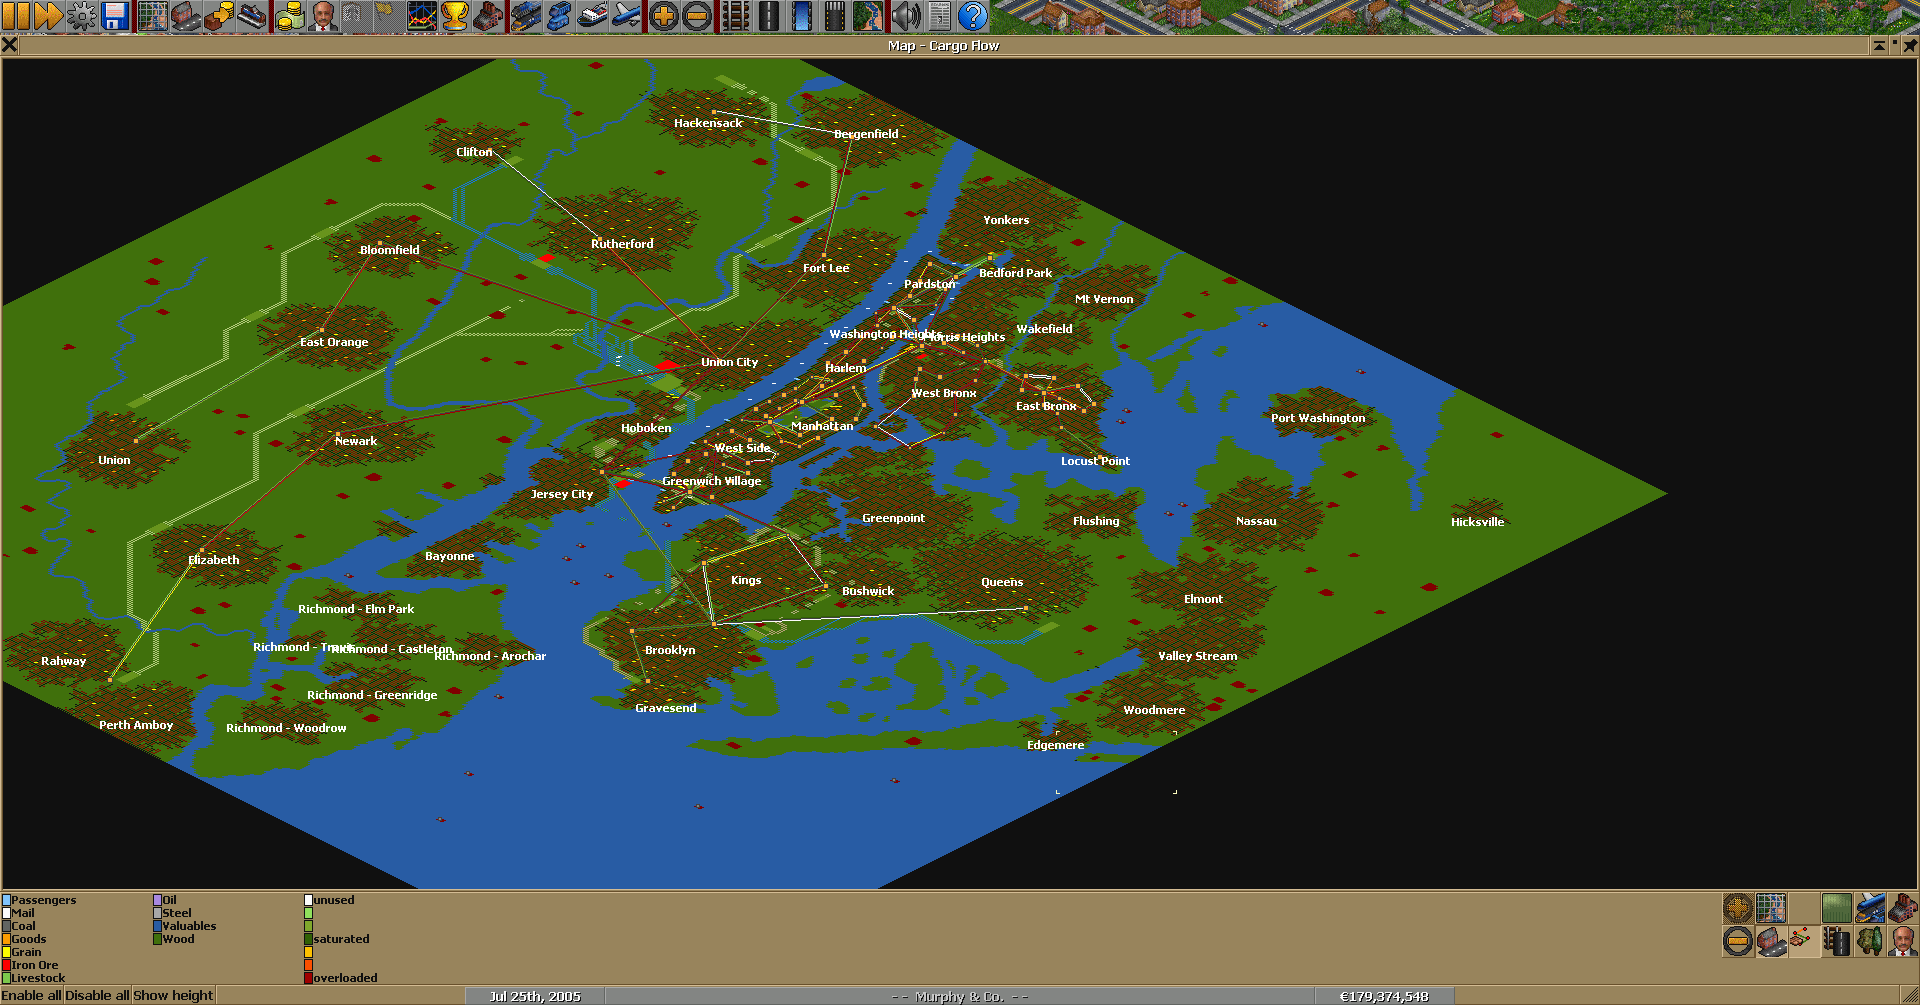Toggle Valuables cargo flow display
Screen dimensions: 1920x1005
pos(185,926)
